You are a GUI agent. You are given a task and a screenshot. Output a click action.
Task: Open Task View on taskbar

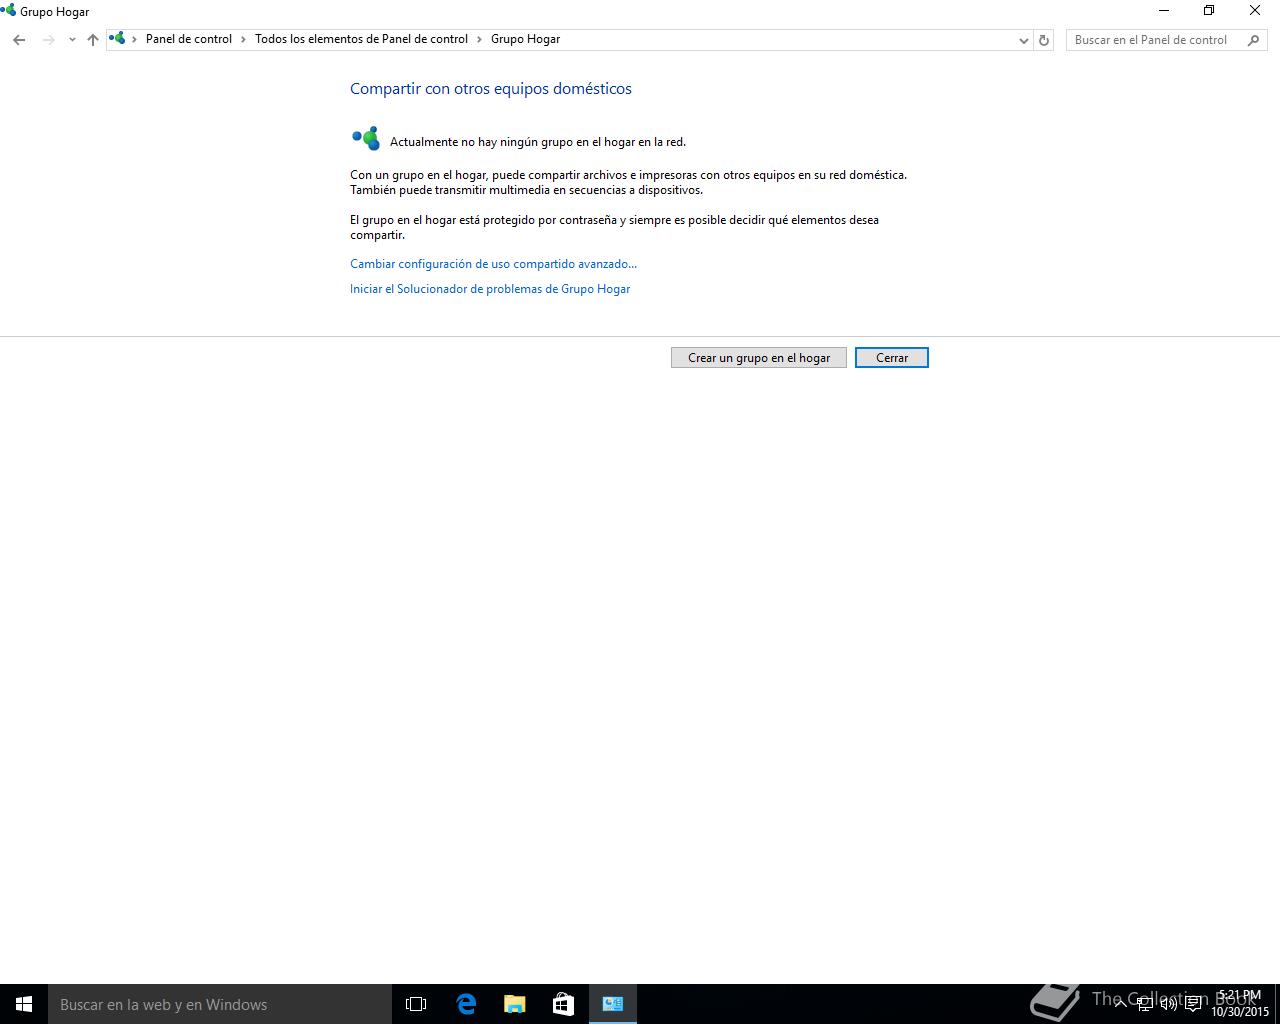pyautogui.click(x=416, y=1004)
